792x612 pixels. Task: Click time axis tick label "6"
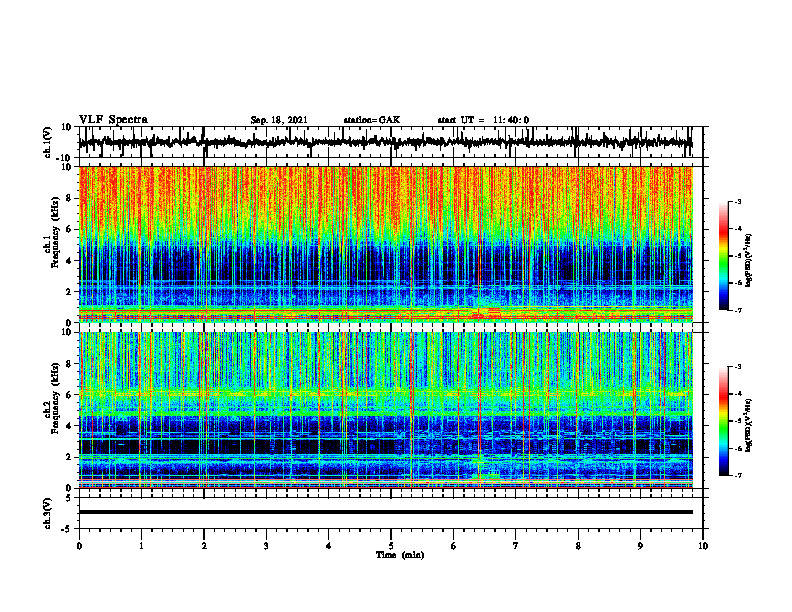(454, 546)
